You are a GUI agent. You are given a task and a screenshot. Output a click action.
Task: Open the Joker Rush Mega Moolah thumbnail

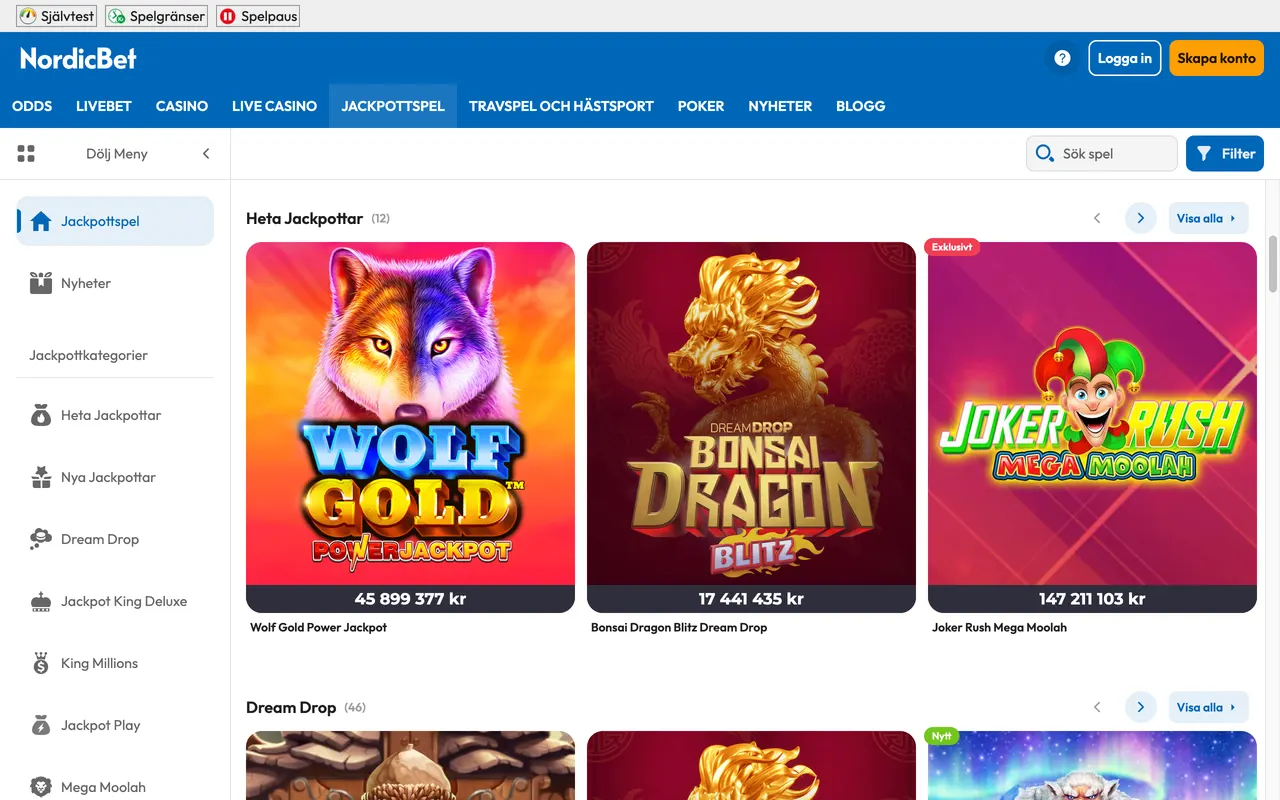click(x=1092, y=414)
